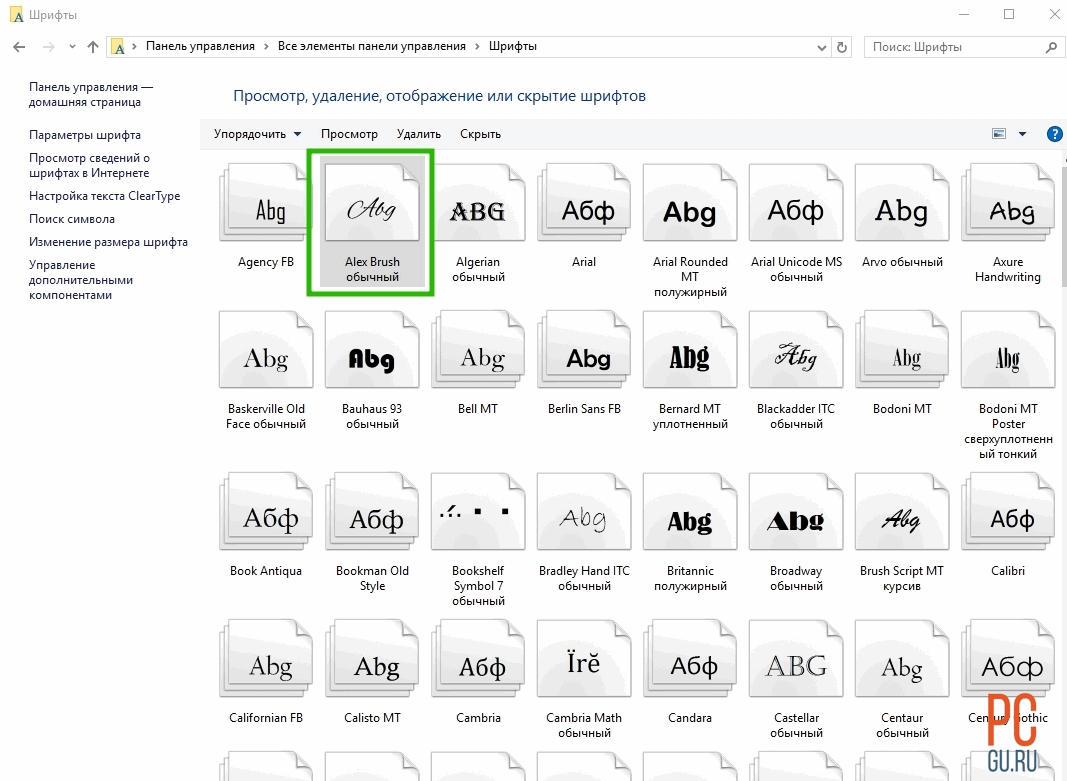The width and height of the screenshot is (1067, 781).
Task: Go up one folder level arrow
Action: click(93, 47)
